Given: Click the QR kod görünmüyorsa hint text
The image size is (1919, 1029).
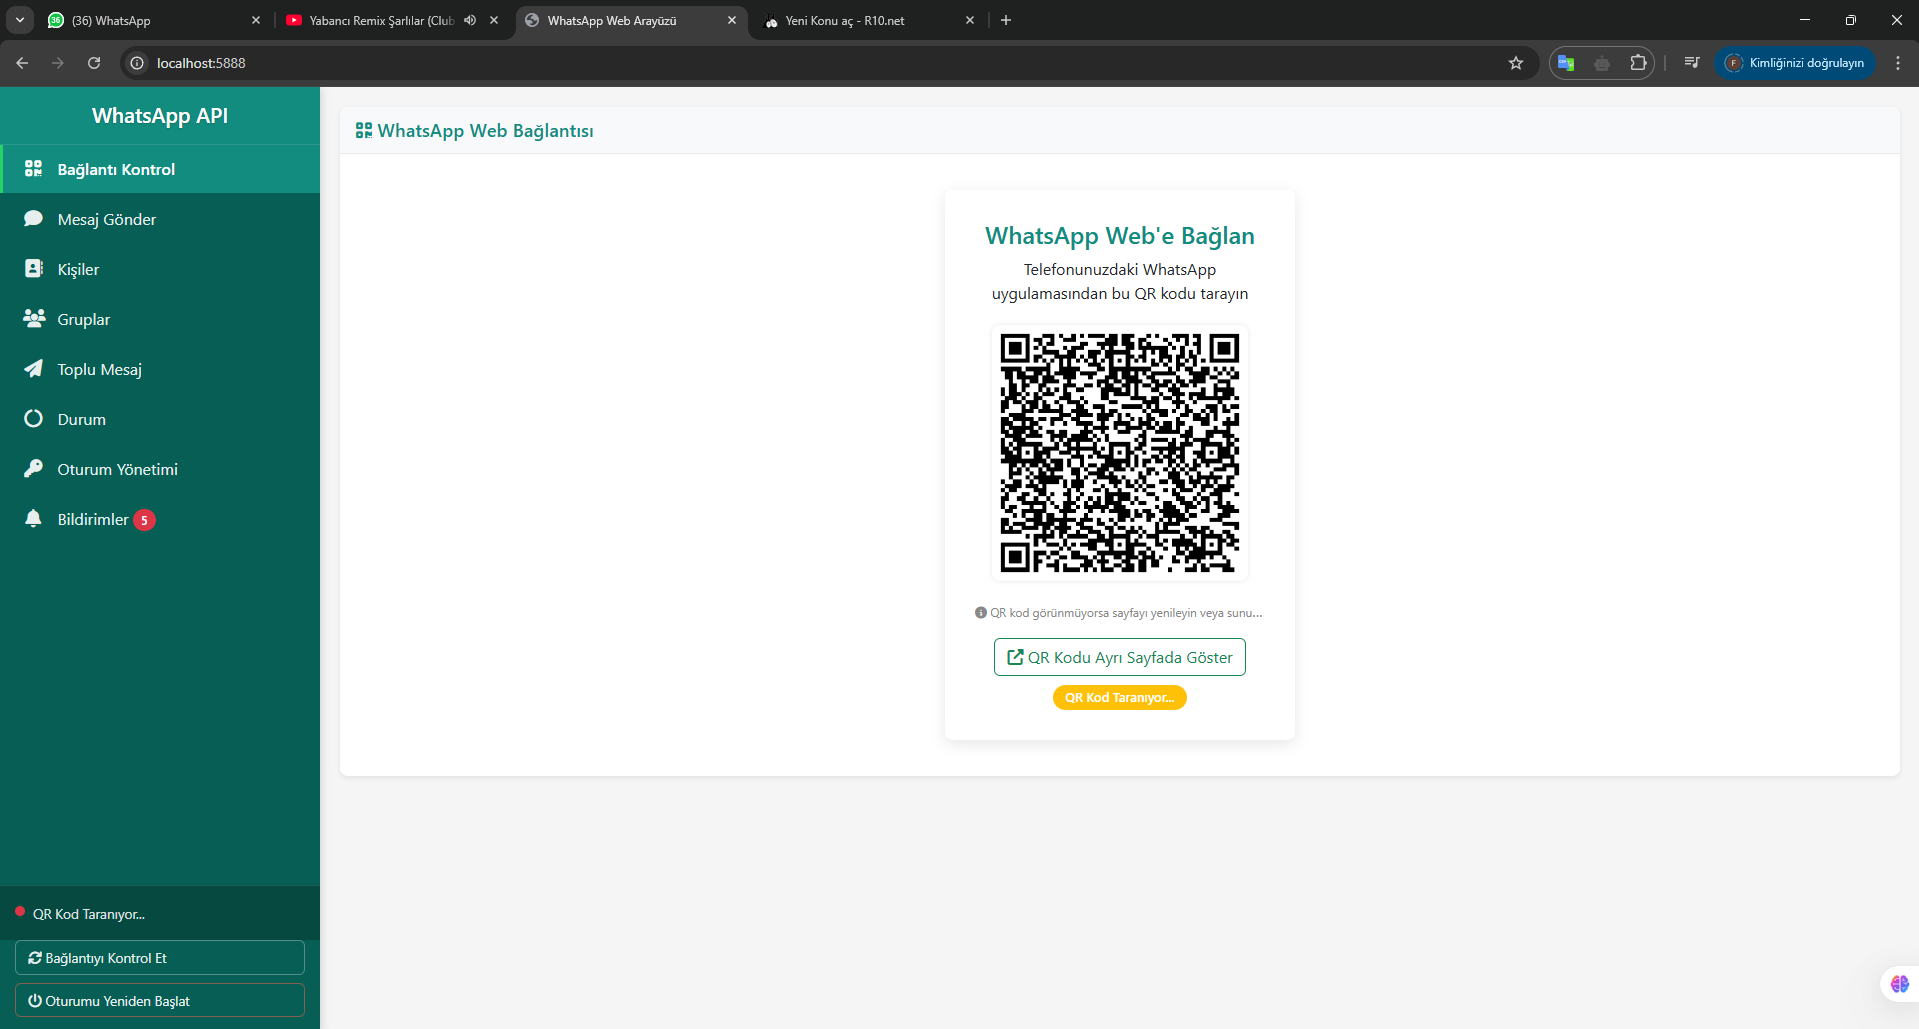Looking at the screenshot, I should coord(1126,613).
